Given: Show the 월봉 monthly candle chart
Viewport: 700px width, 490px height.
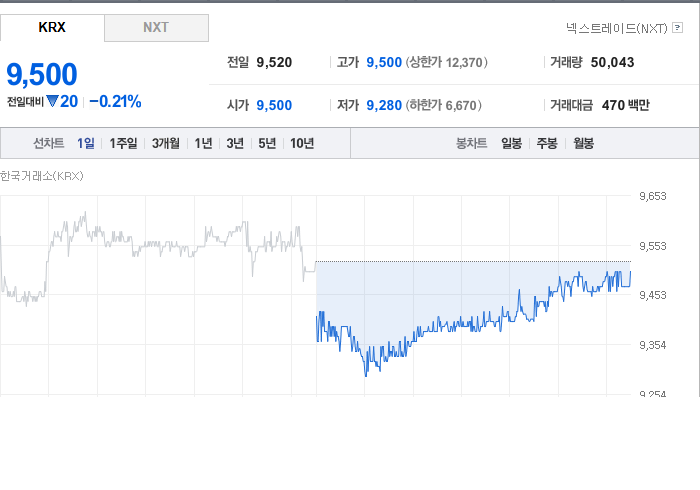Looking at the screenshot, I should (583, 143).
